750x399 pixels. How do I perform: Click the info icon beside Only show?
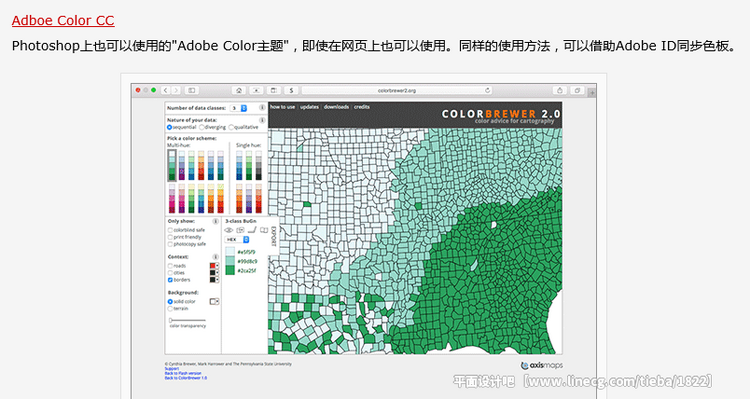point(215,221)
